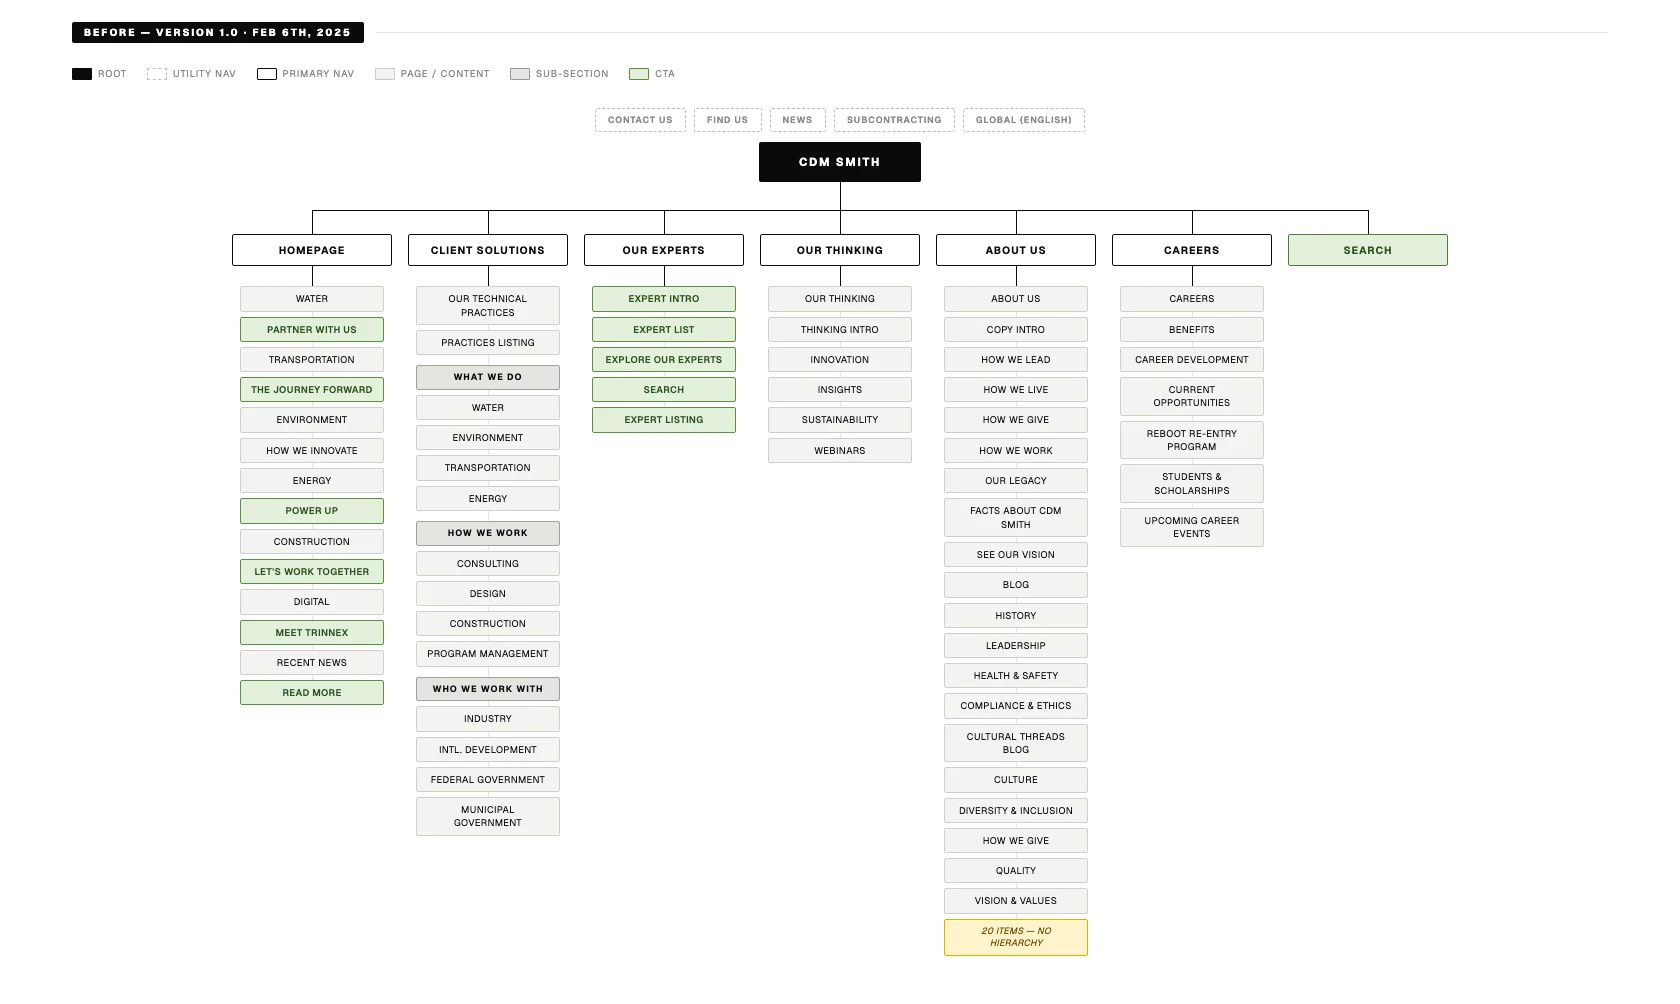Click the Read More CTA box

tap(312, 693)
